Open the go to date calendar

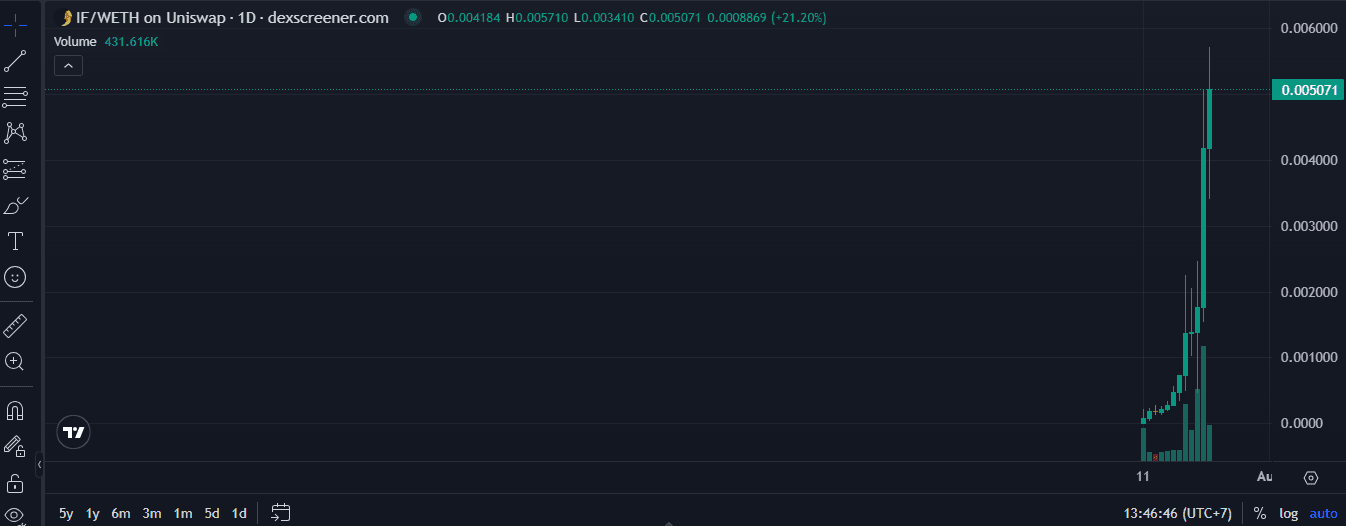[281, 513]
